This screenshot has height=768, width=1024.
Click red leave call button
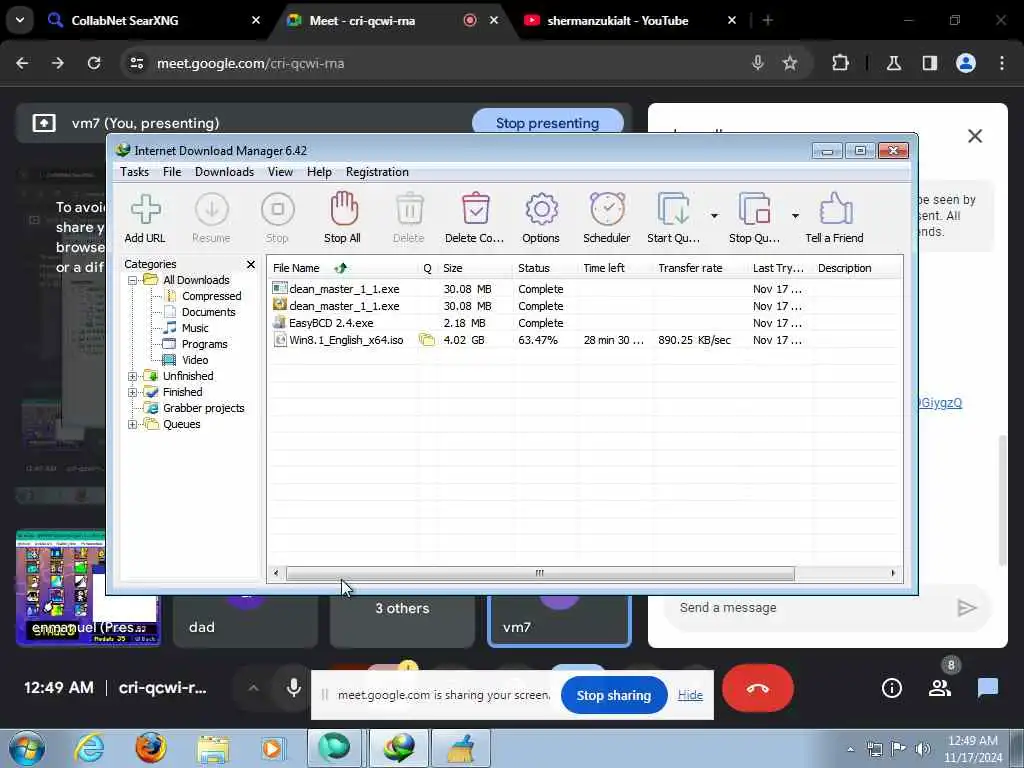758,688
